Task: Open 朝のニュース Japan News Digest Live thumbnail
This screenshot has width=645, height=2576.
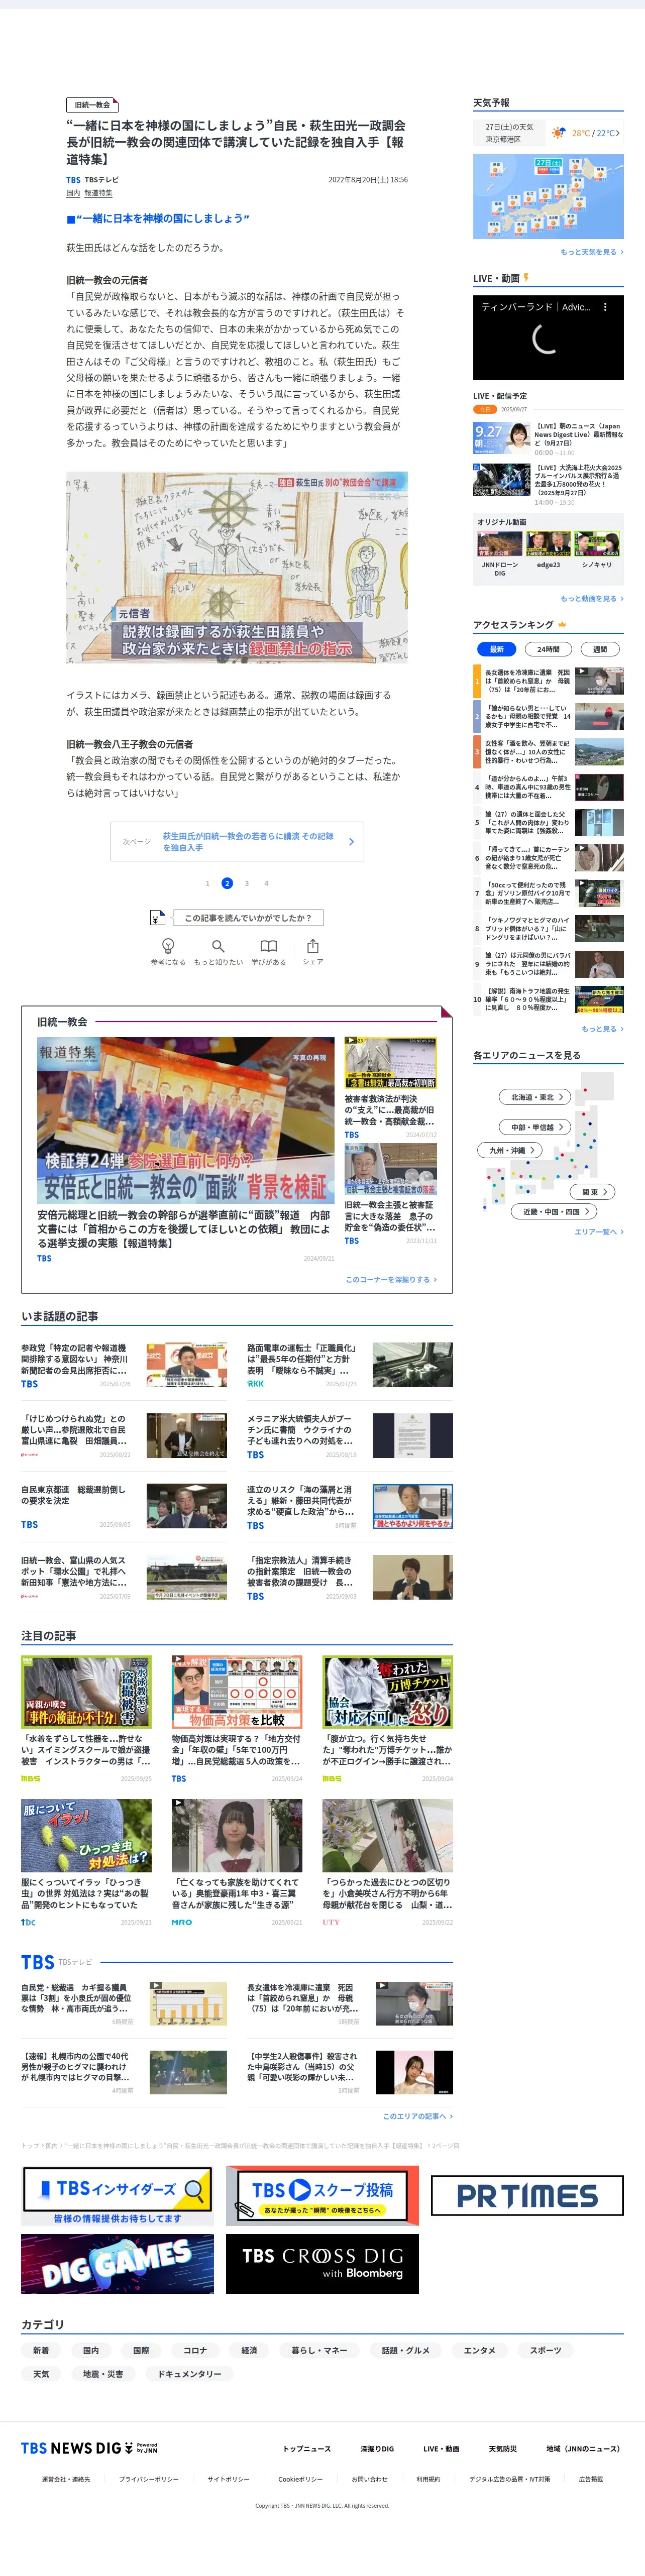Action: click(x=502, y=438)
